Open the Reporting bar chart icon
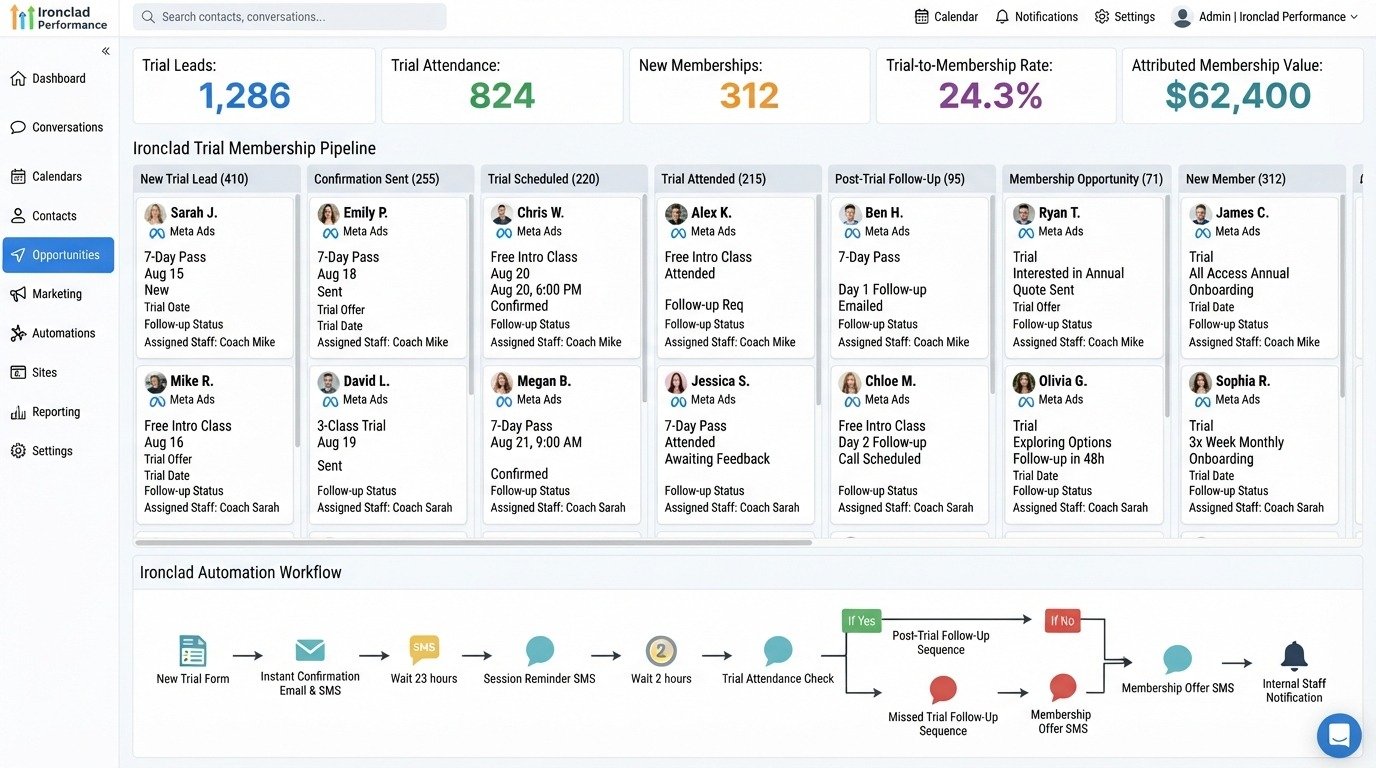Image resolution: width=1376 pixels, height=768 pixels. point(18,412)
